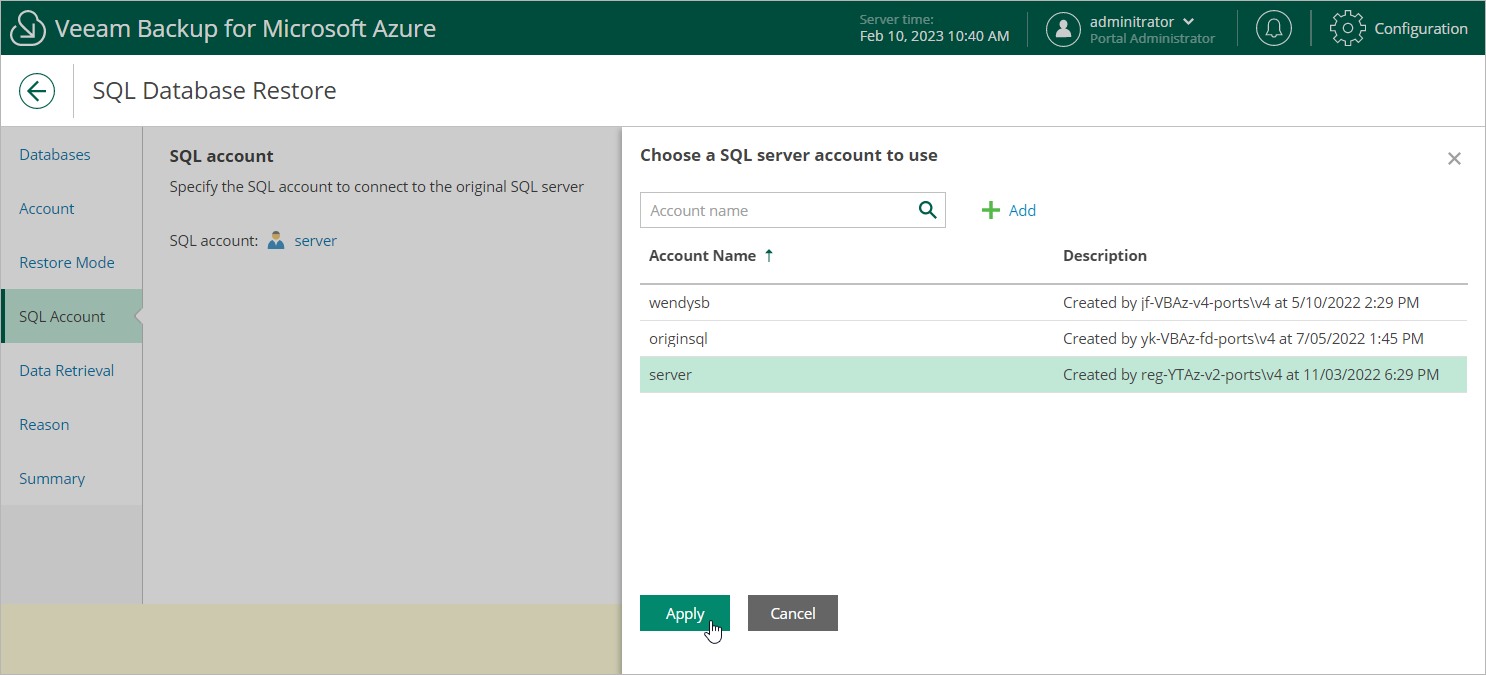1486x675 pixels.
Task: Open the Restore Mode step
Action: click(x=67, y=263)
